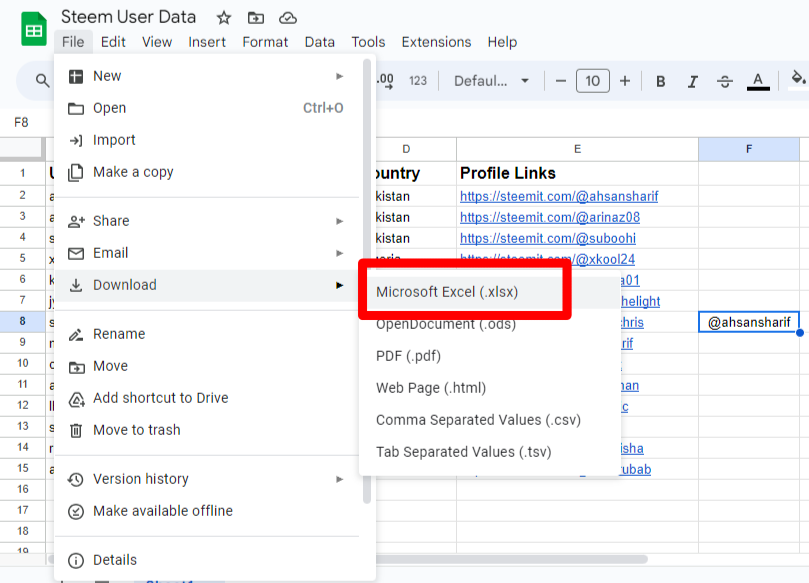
Task: Star the Steem User Data document
Action: click(224, 18)
